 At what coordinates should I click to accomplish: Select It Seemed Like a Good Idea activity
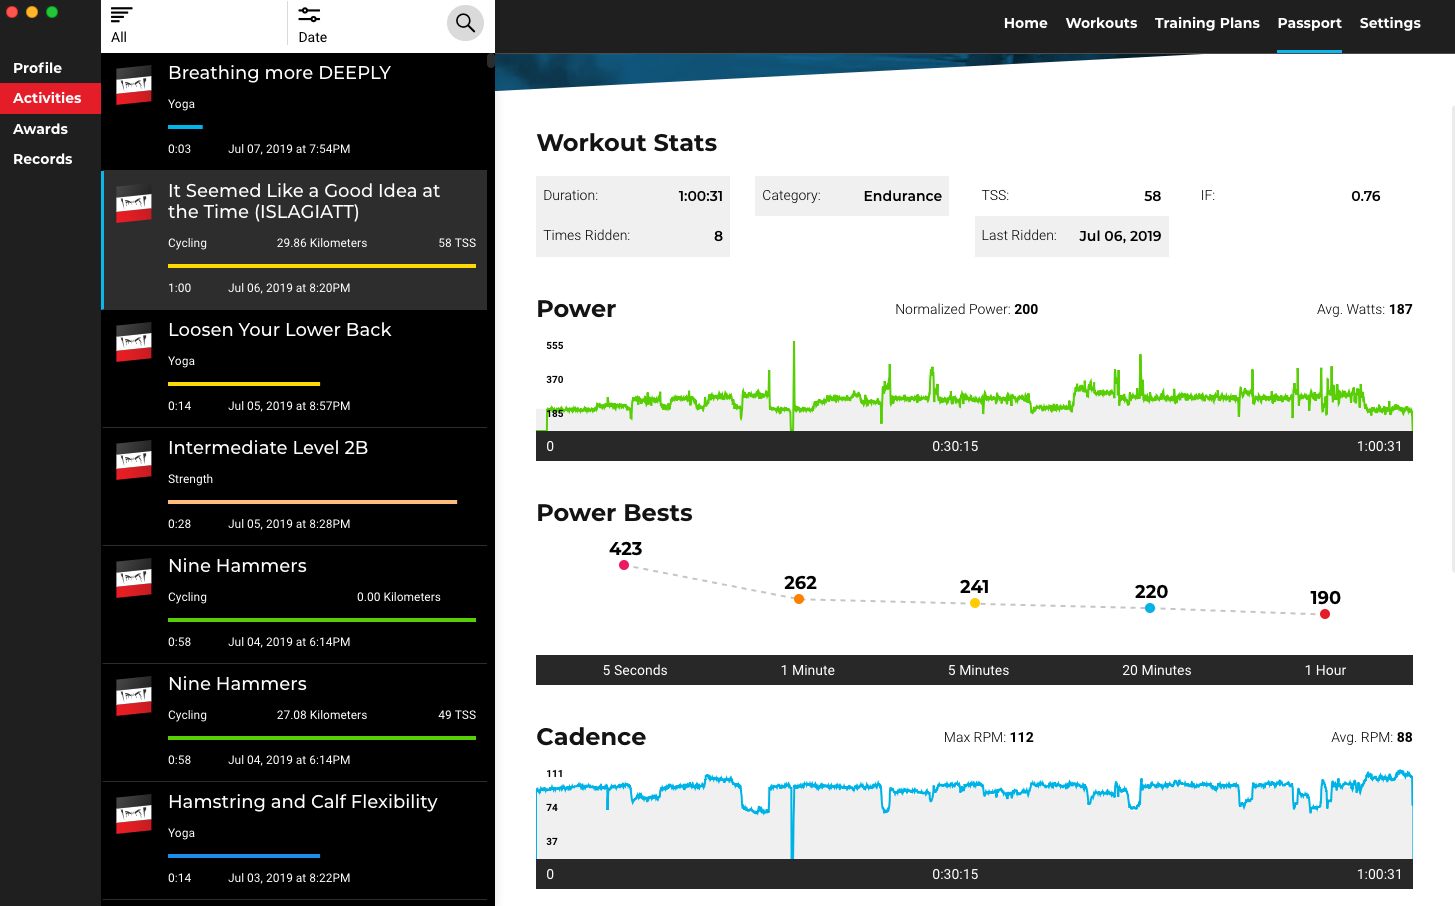(294, 240)
